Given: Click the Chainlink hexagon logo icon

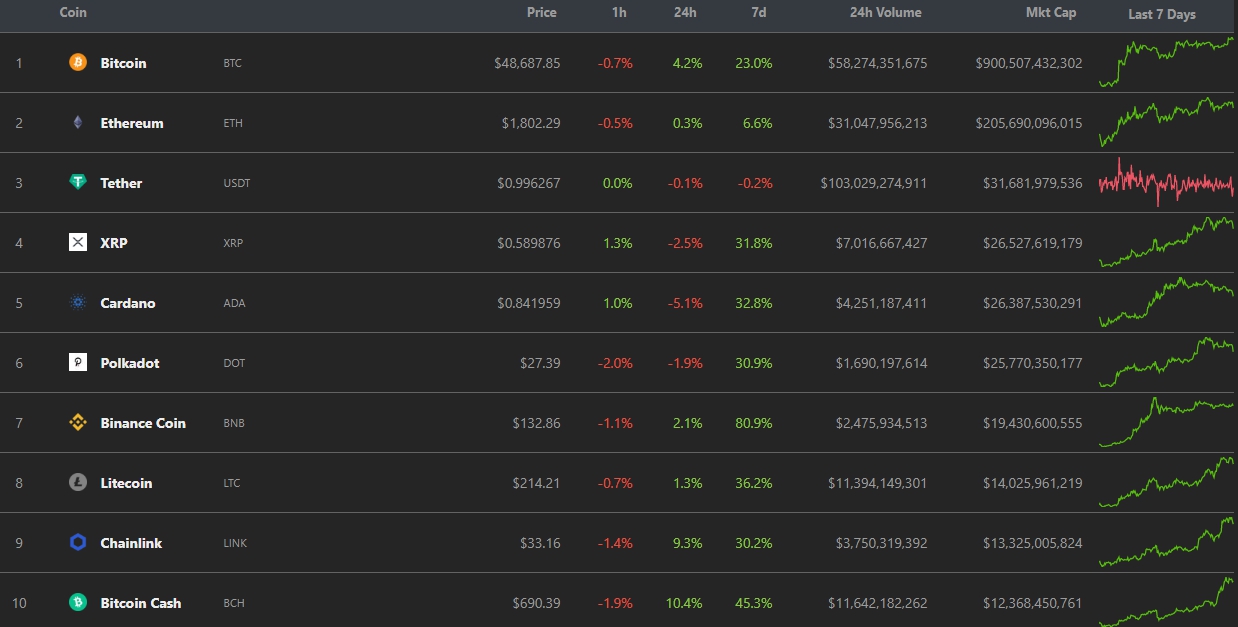Looking at the screenshot, I should point(78,543).
